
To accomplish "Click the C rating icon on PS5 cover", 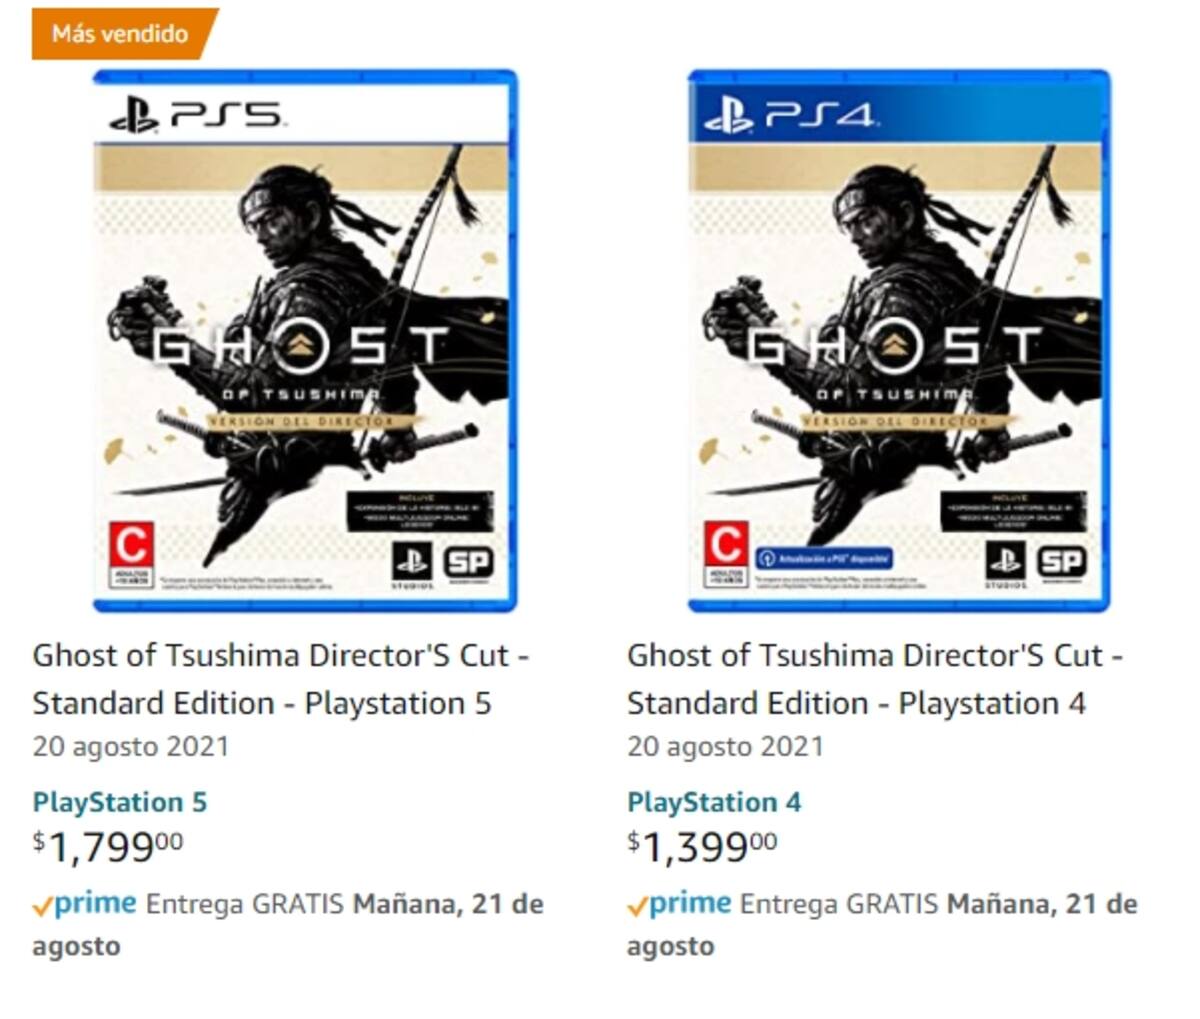I will coord(131,556).
